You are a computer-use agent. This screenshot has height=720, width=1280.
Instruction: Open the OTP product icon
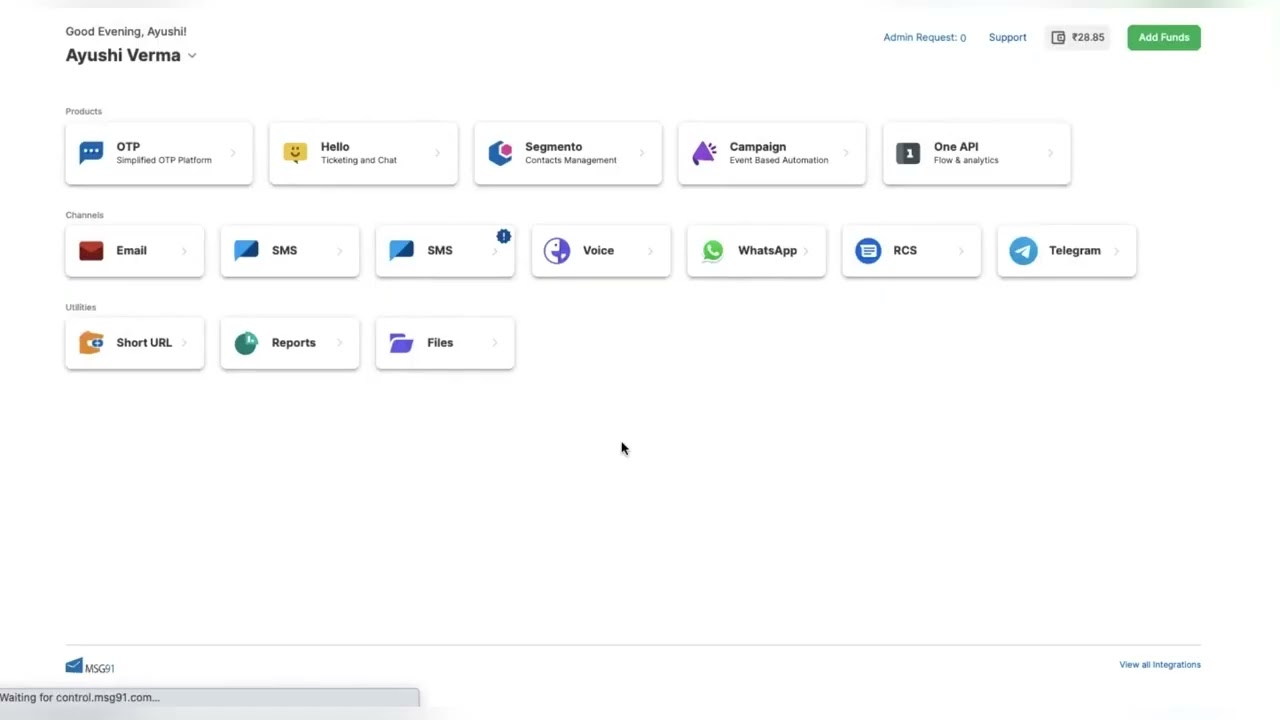pos(91,153)
